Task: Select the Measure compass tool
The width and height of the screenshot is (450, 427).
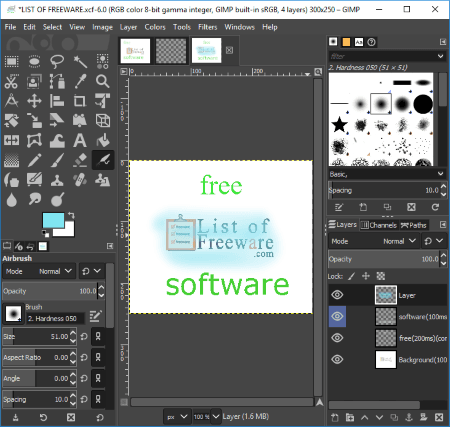Action: (12, 101)
